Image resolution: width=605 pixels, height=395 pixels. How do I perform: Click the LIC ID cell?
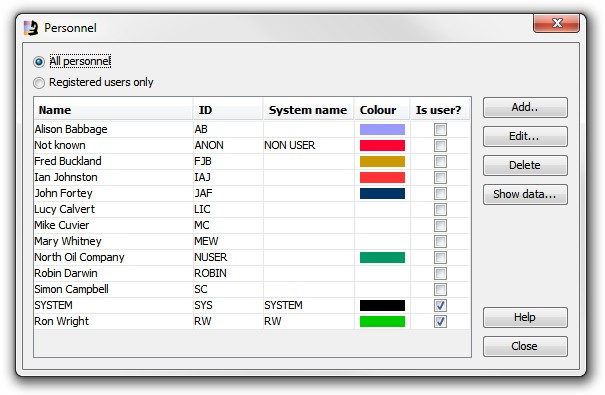[228, 209]
